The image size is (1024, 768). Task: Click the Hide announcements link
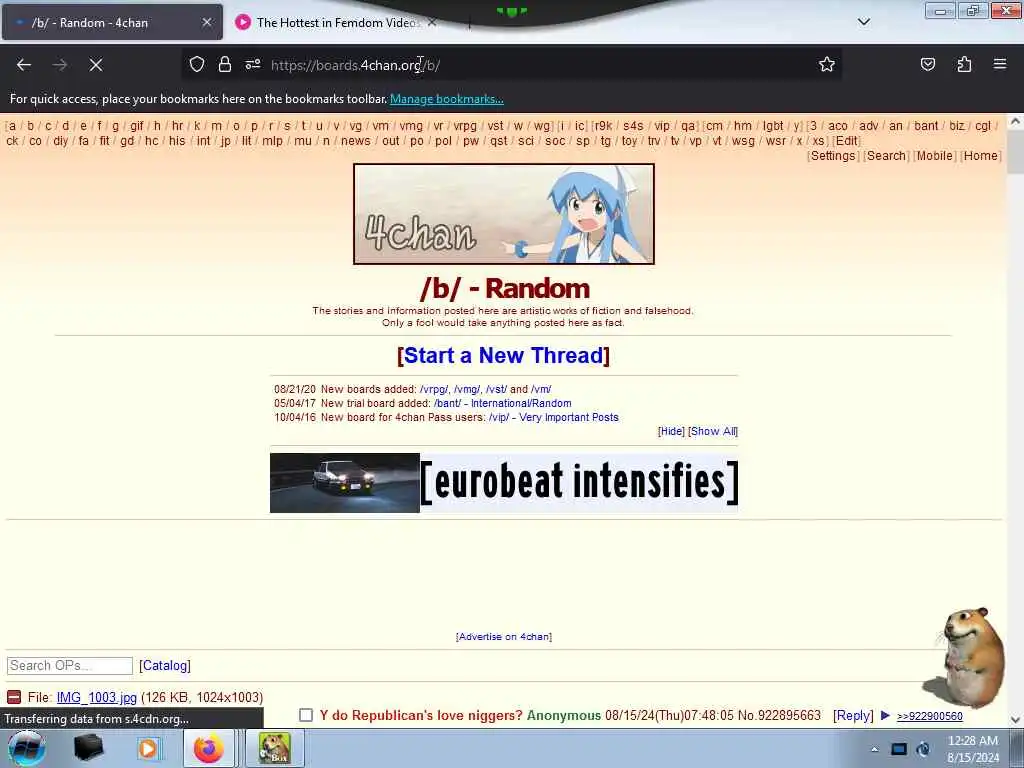(671, 431)
